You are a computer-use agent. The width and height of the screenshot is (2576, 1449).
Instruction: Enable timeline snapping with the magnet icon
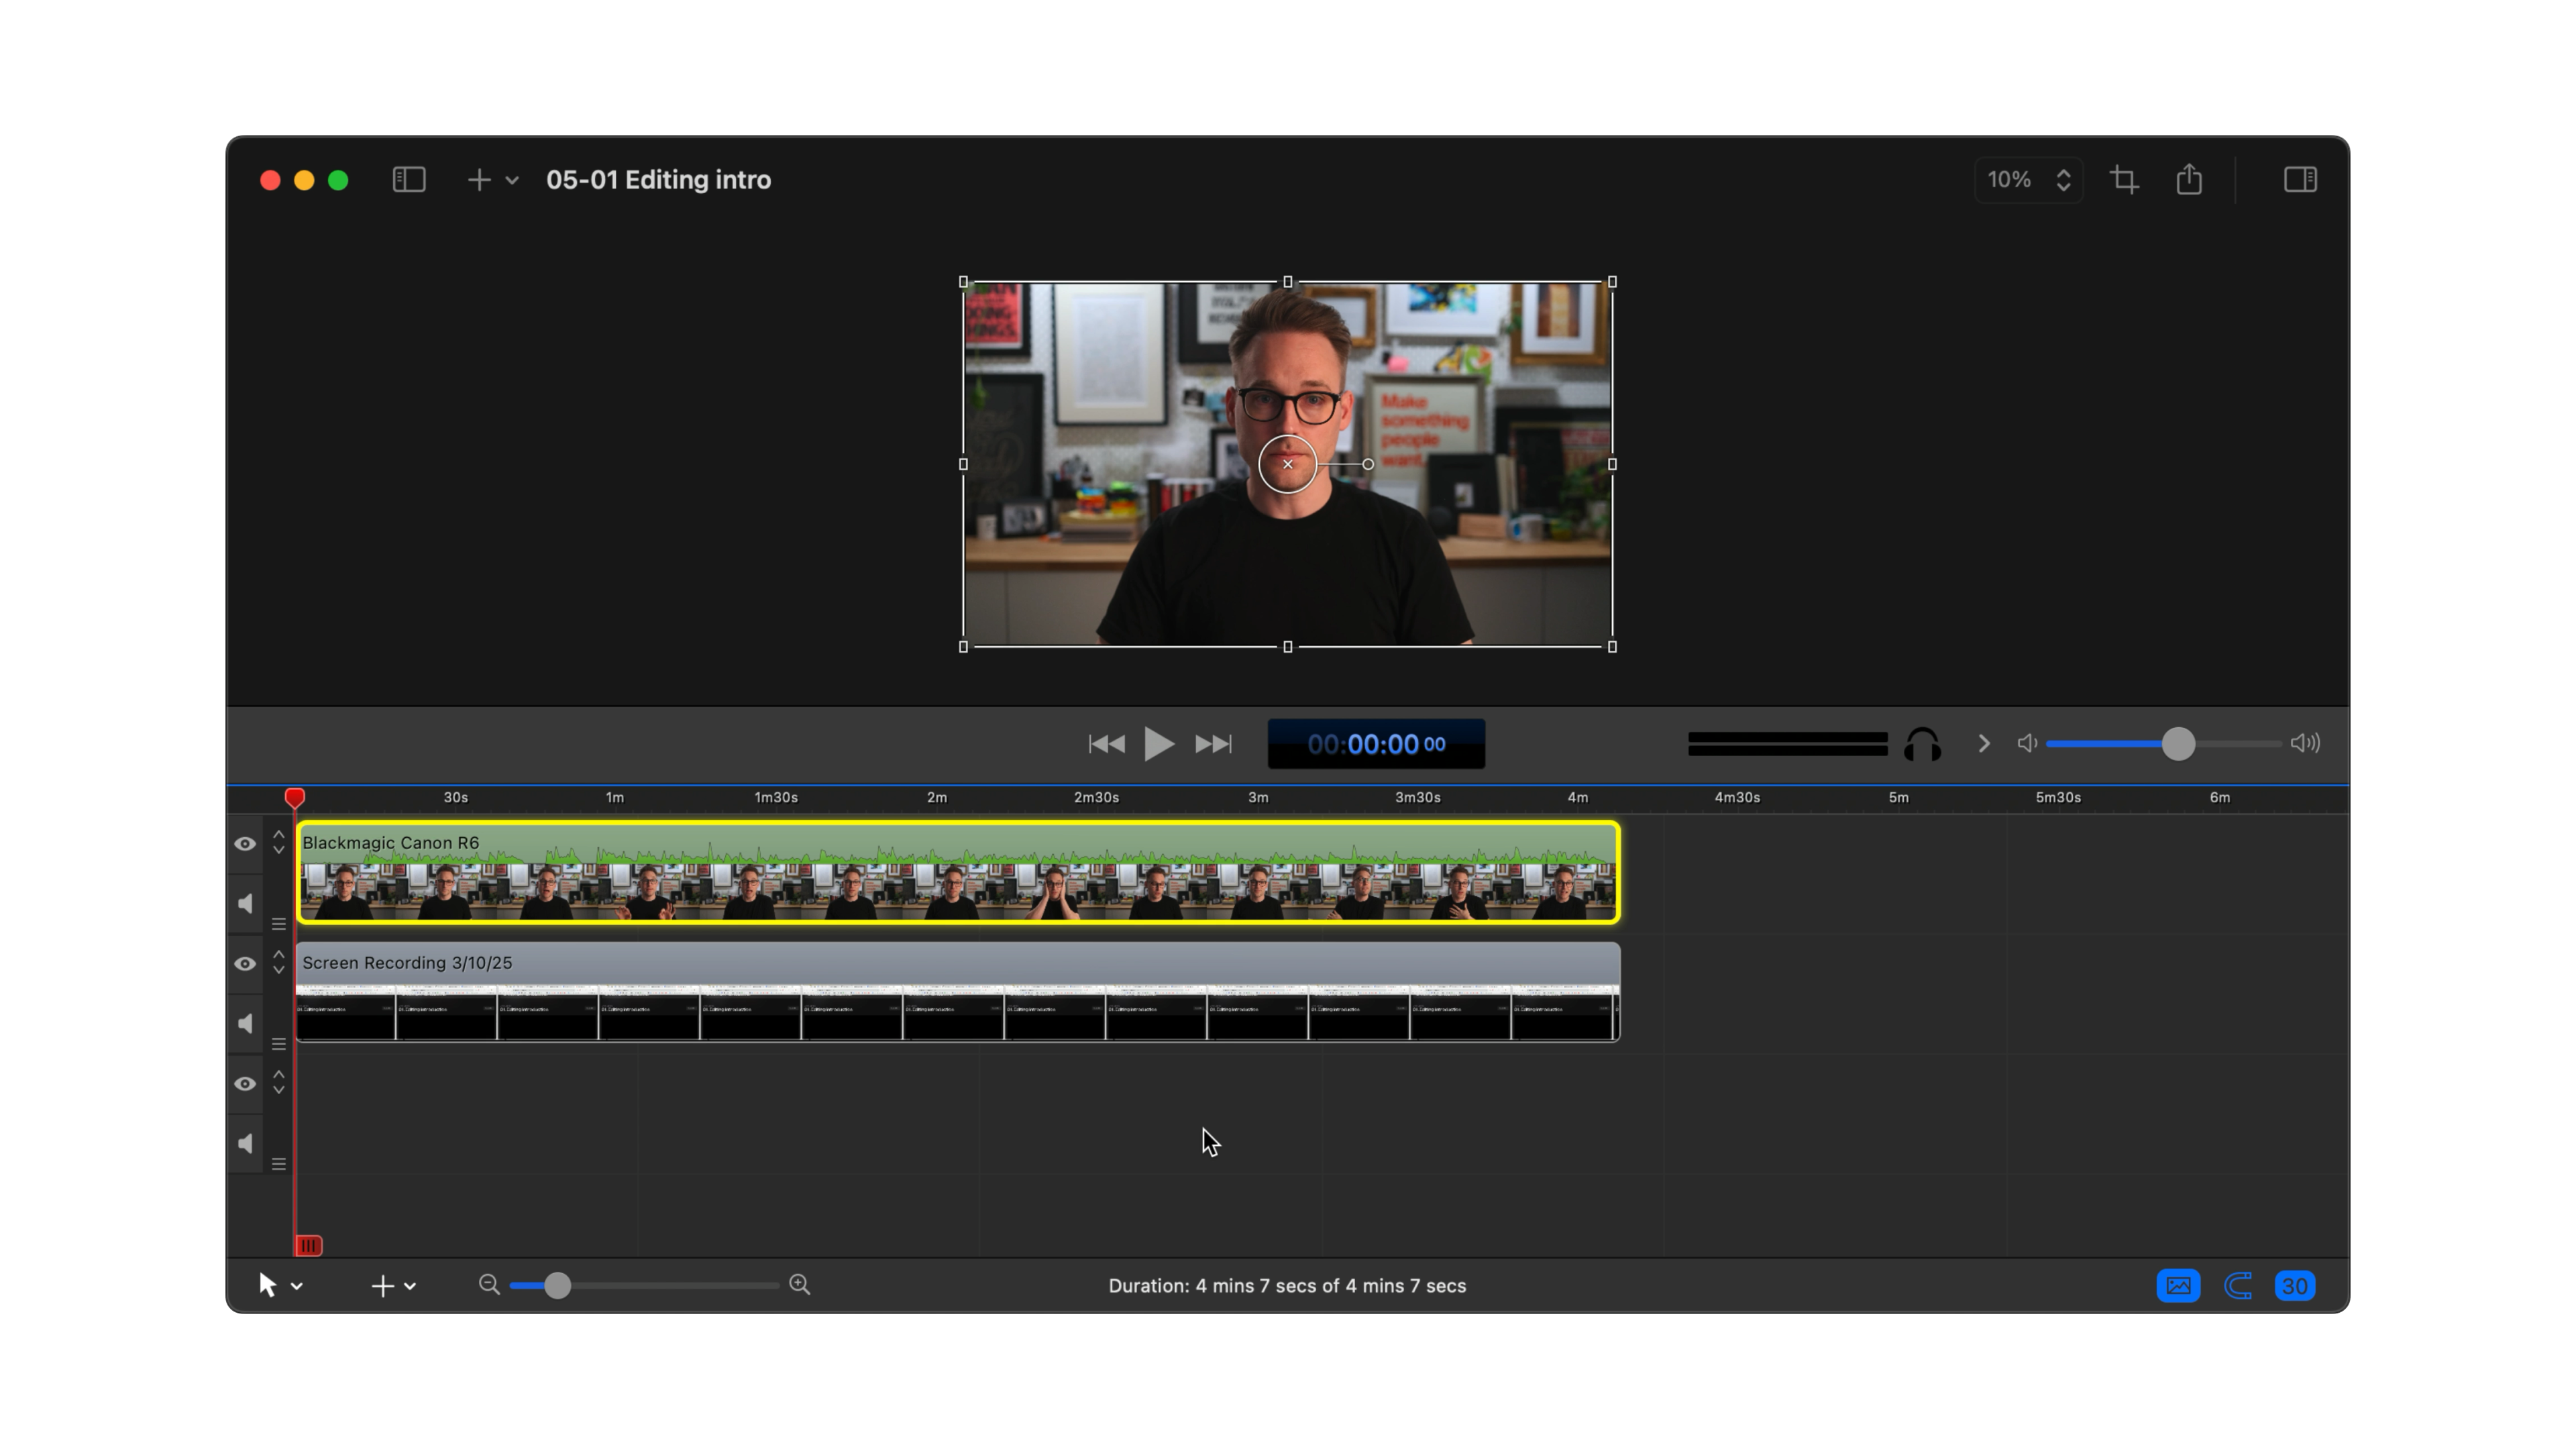coord(2238,1285)
